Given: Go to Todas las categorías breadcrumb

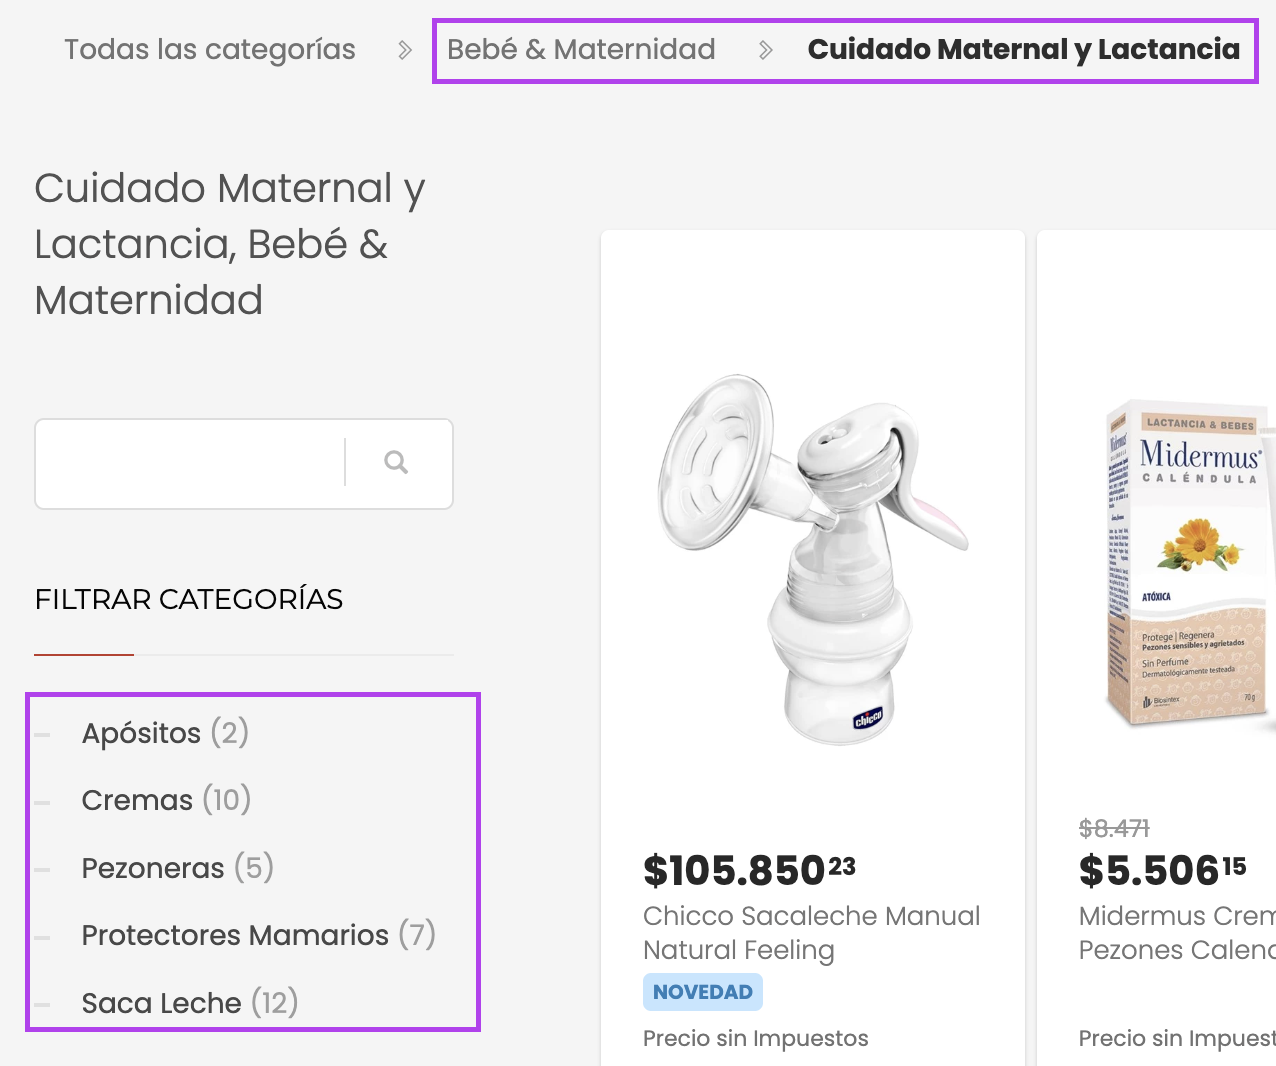Looking at the screenshot, I should click(x=210, y=50).
